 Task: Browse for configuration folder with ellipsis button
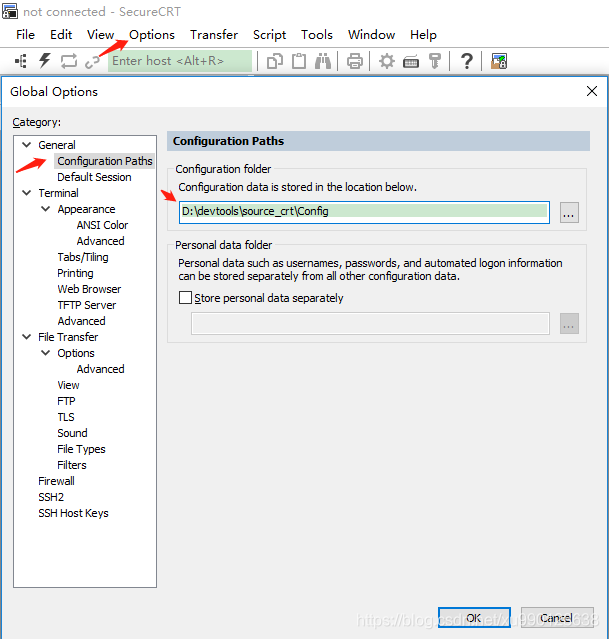569,212
